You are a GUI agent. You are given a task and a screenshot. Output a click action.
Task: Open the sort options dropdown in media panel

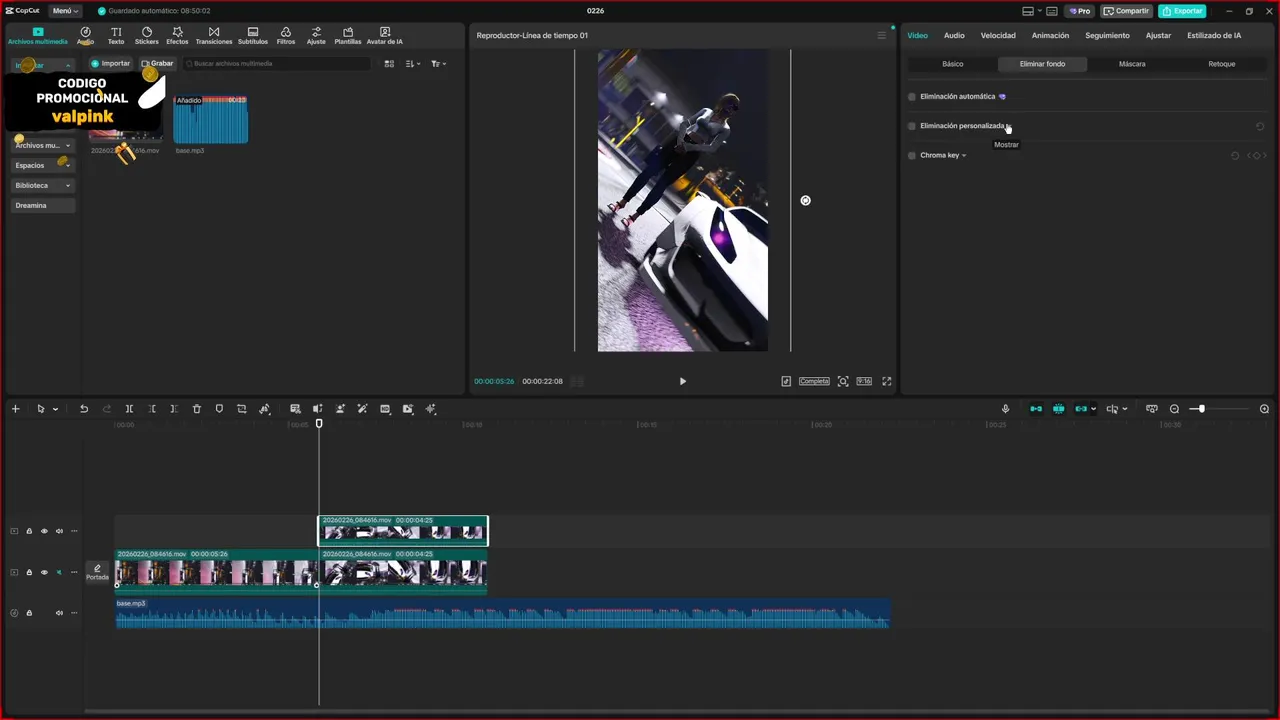[x=414, y=64]
